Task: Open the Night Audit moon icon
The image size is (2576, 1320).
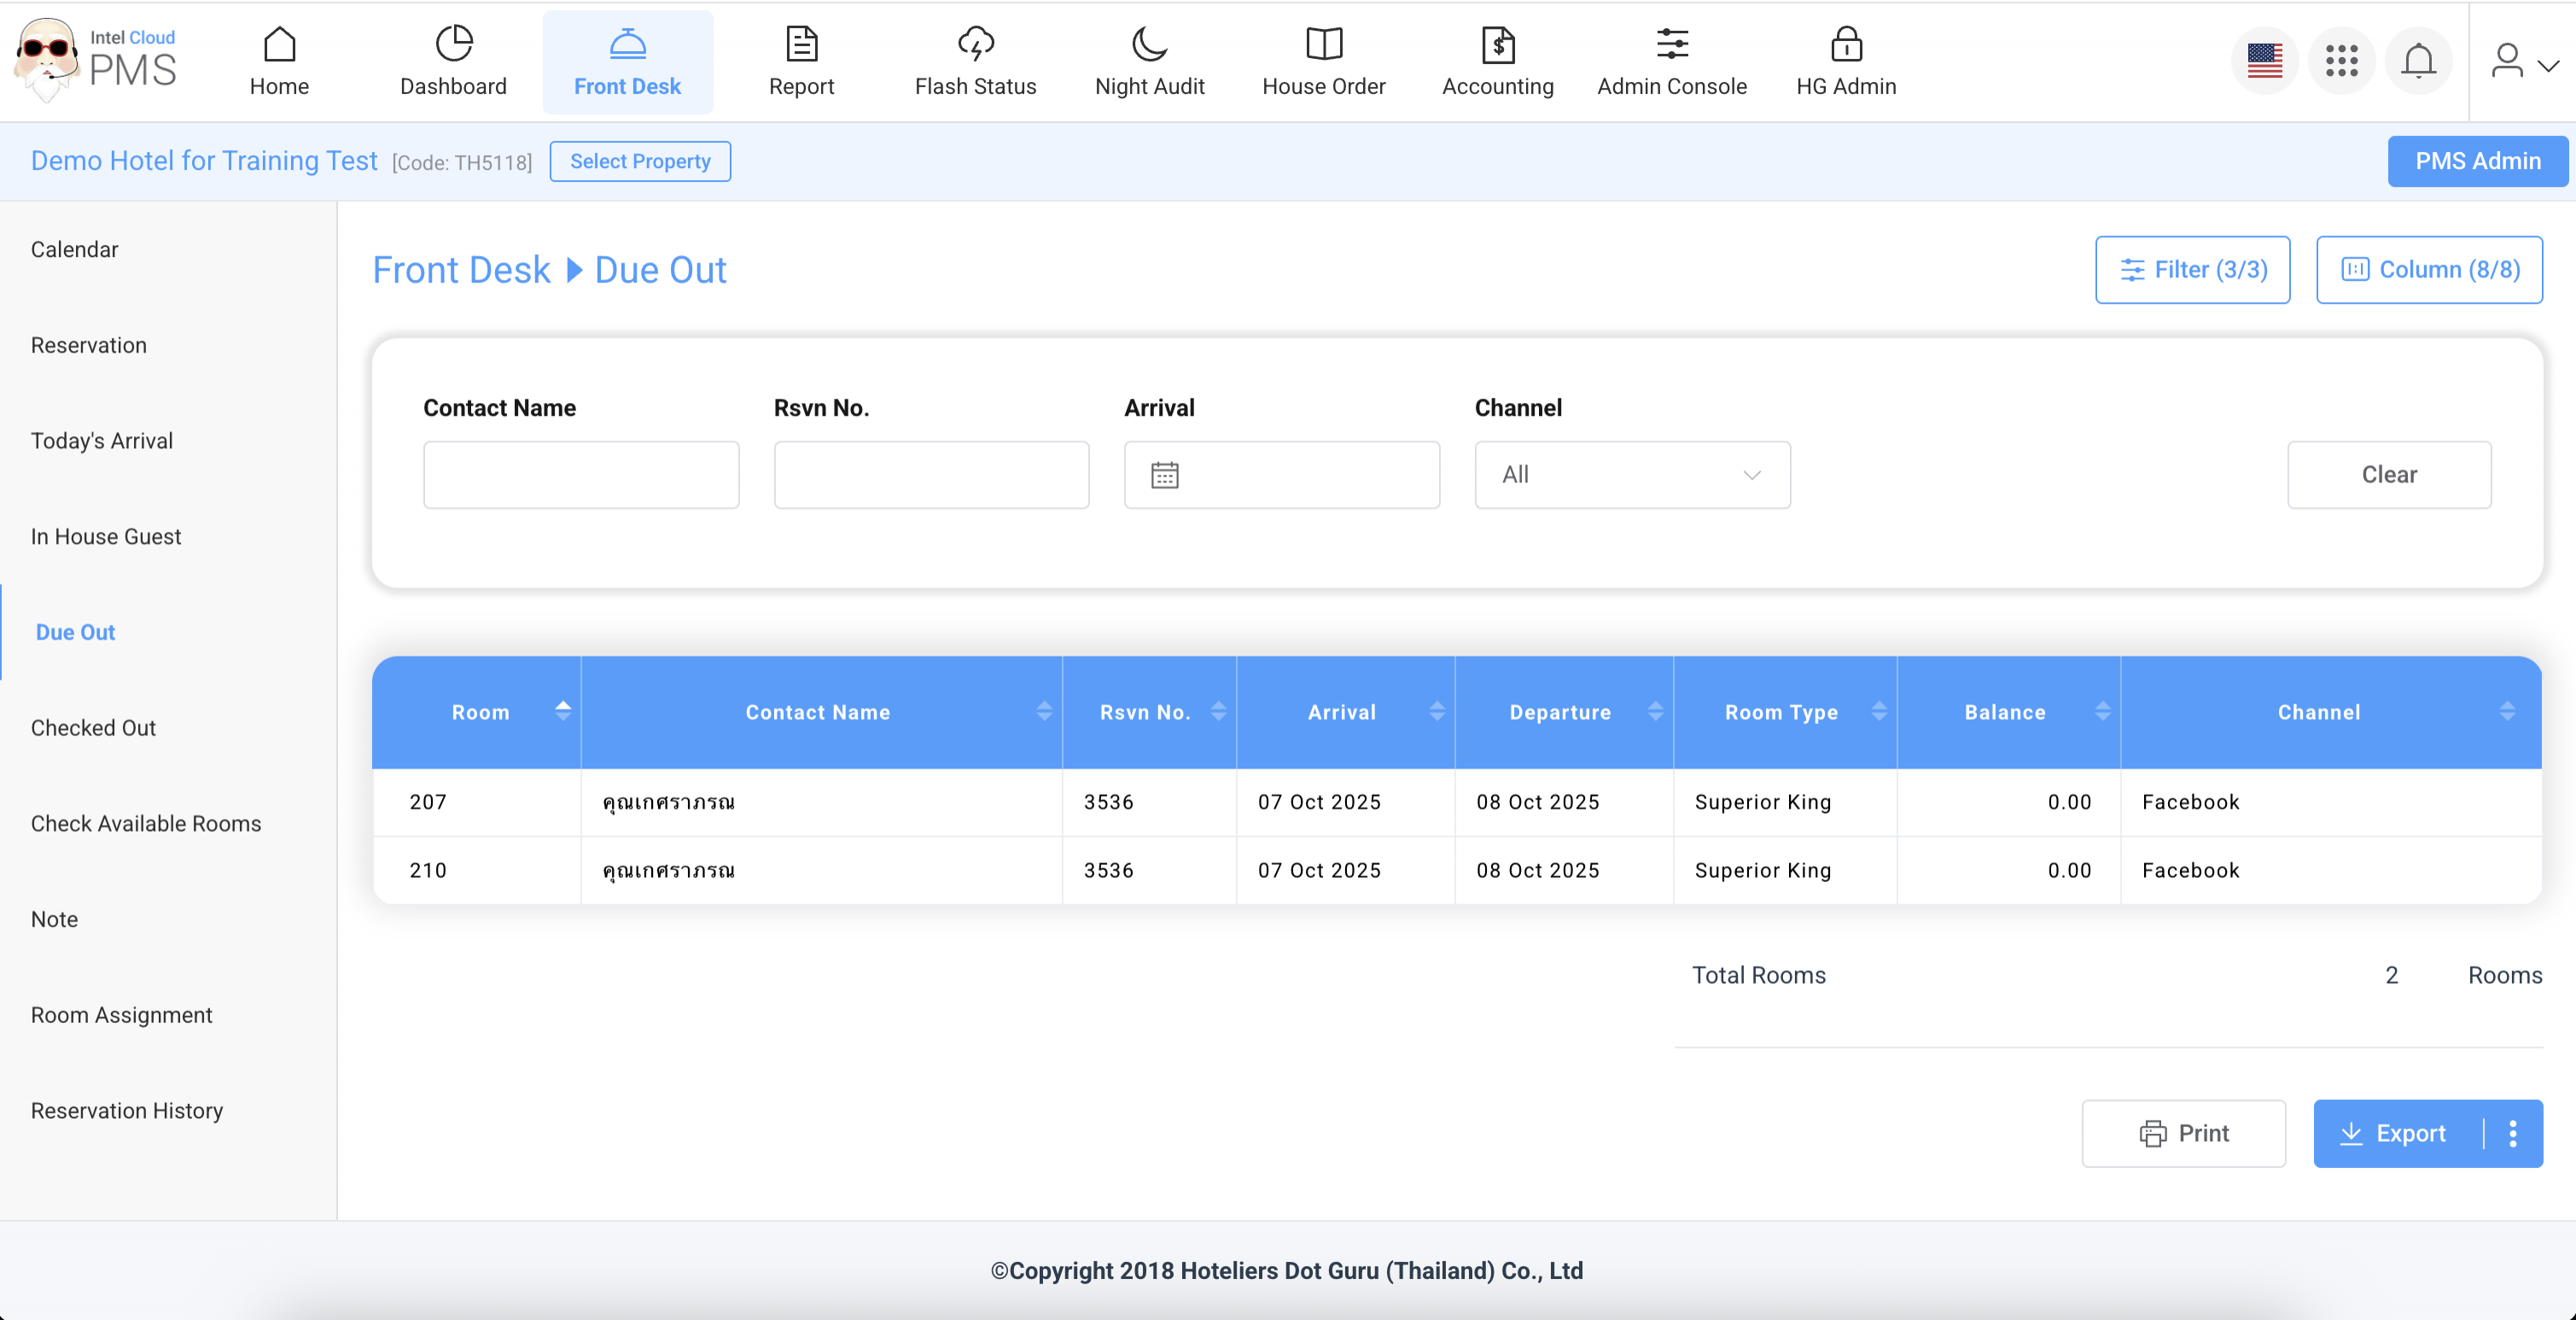Action: (x=1149, y=44)
